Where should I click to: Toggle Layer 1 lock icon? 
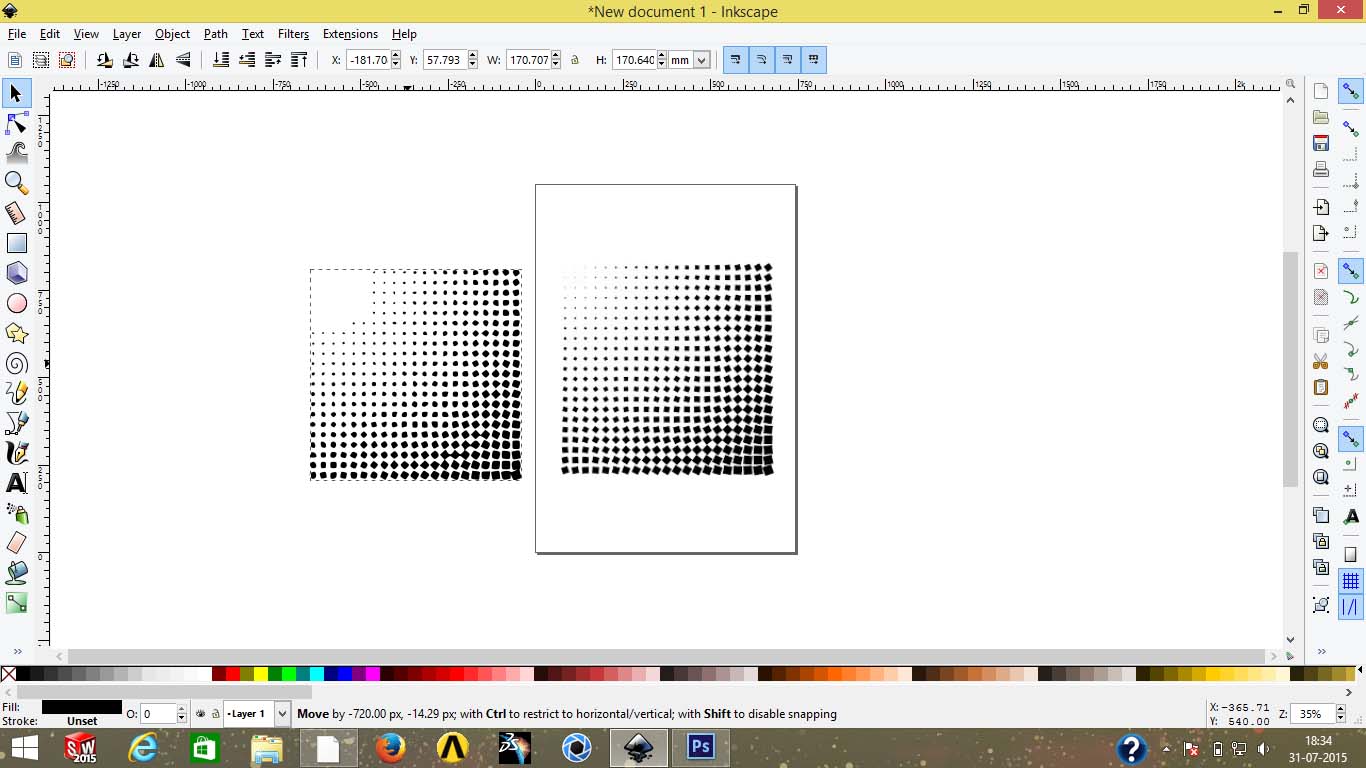(x=215, y=714)
